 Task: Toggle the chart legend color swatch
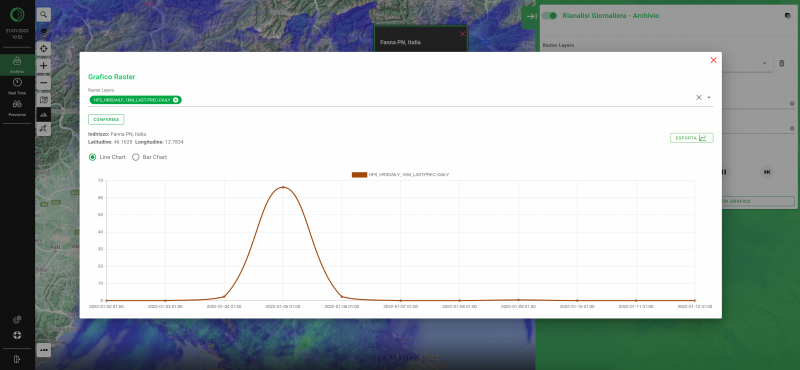(x=359, y=175)
